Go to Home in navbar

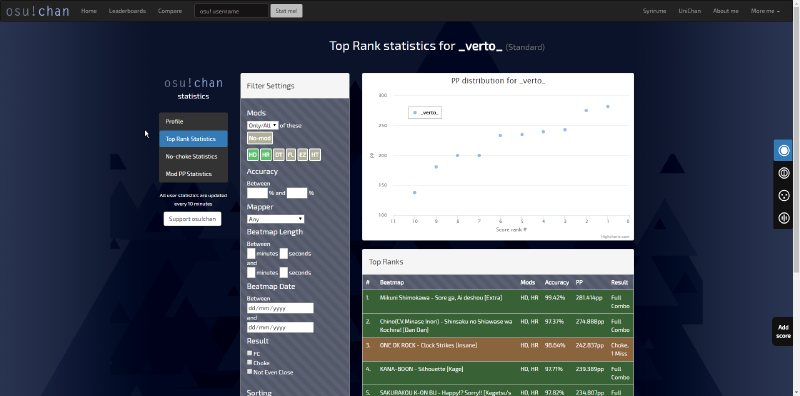coord(89,11)
